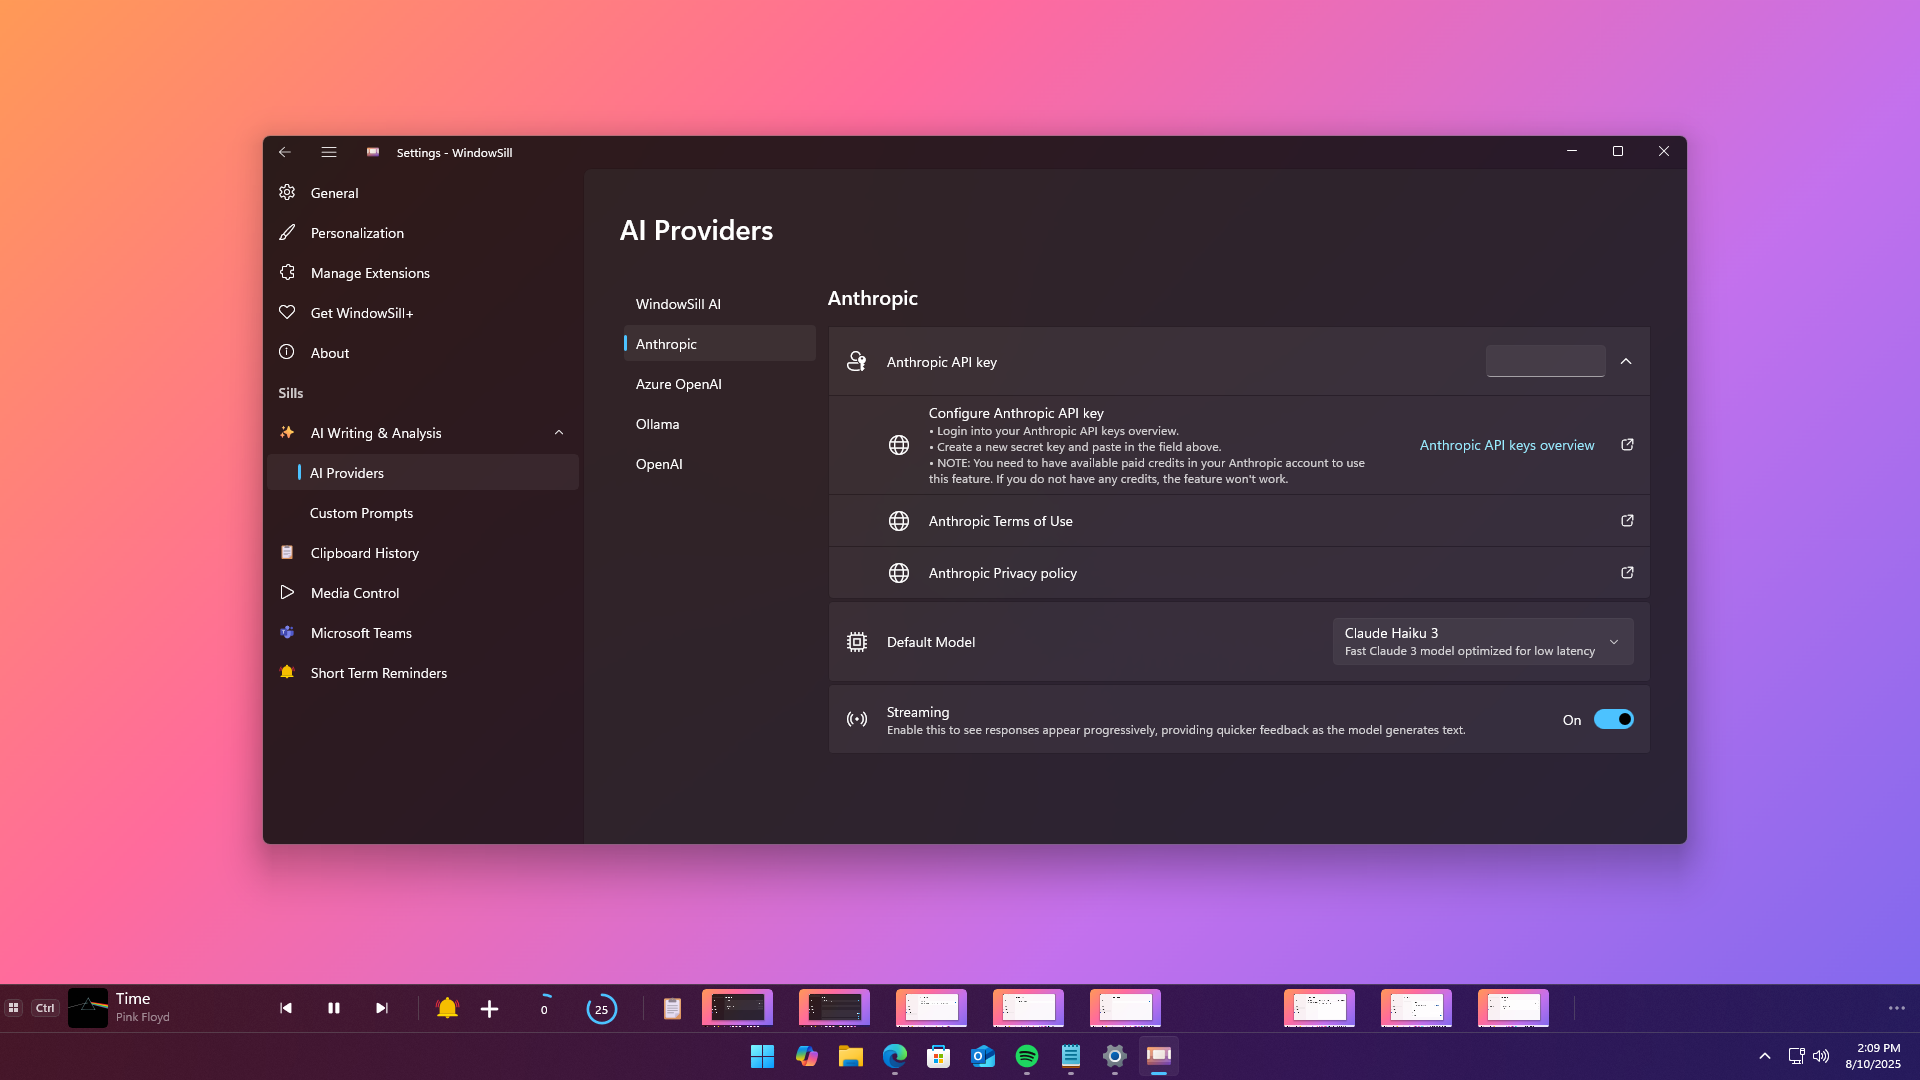Open the hamburger navigation menu
The image size is (1920, 1080).
point(329,152)
